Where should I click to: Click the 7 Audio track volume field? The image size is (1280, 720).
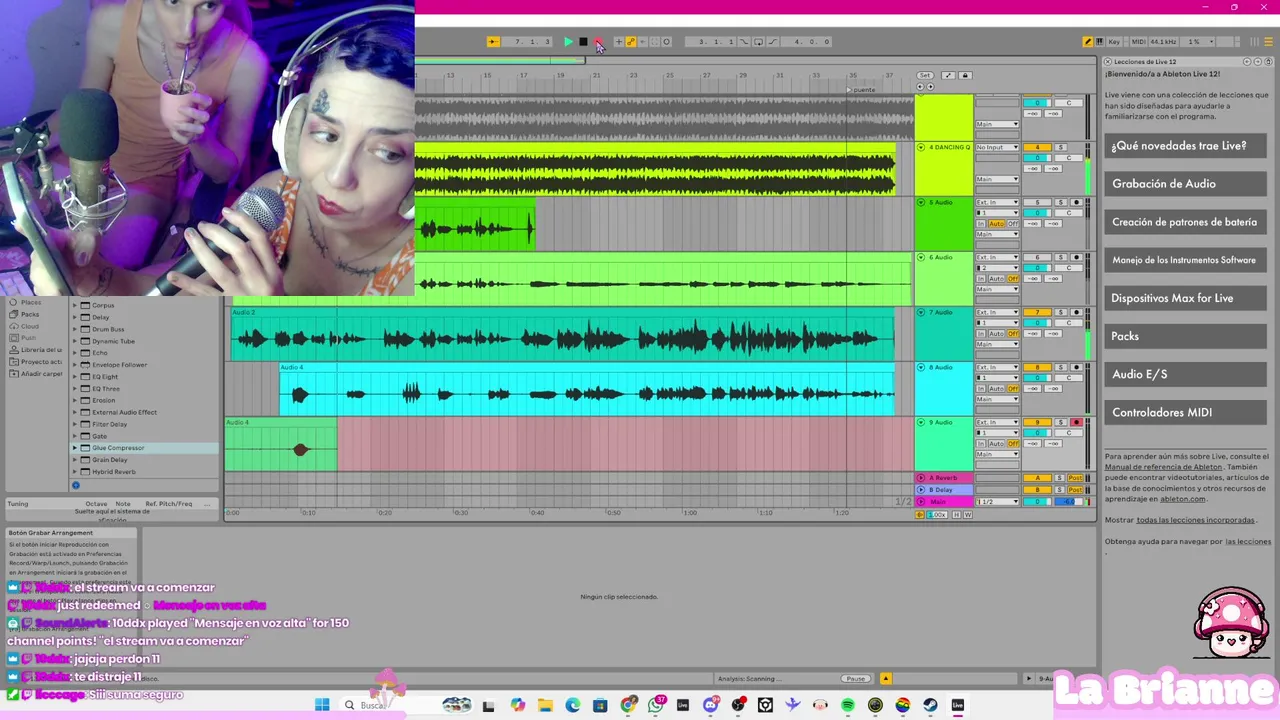click(x=1037, y=323)
